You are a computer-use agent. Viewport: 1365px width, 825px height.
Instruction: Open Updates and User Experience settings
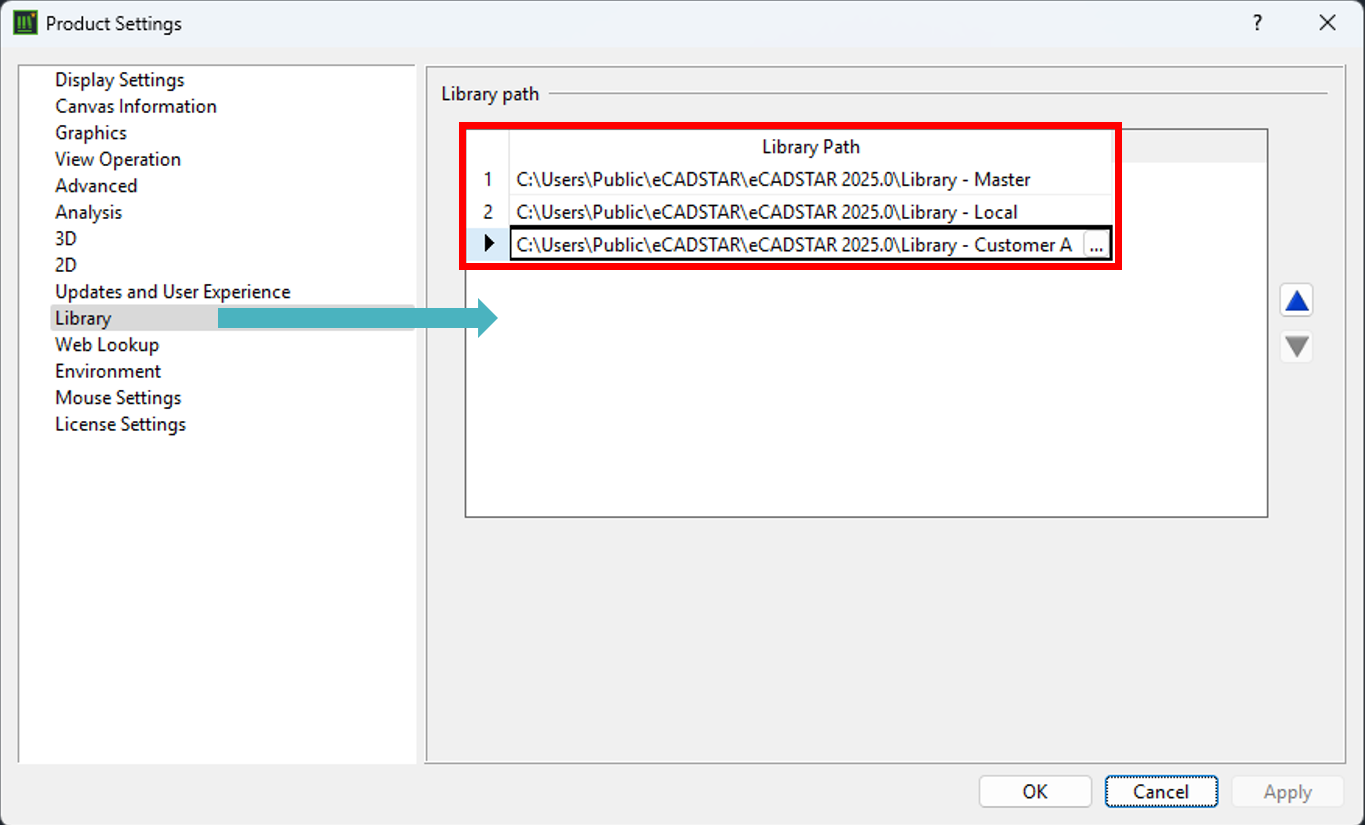pyautogui.click(x=173, y=292)
